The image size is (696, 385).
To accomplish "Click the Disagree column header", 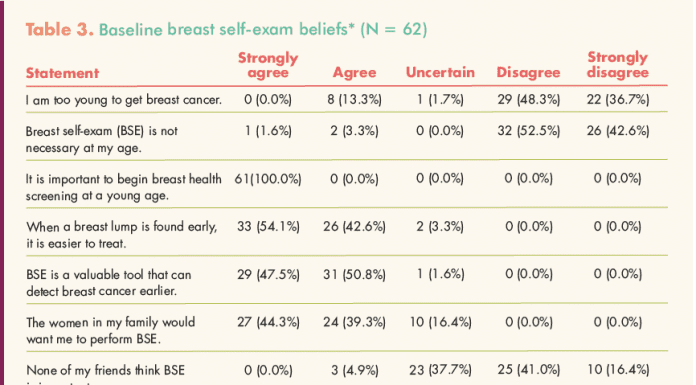I will click(x=528, y=72).
